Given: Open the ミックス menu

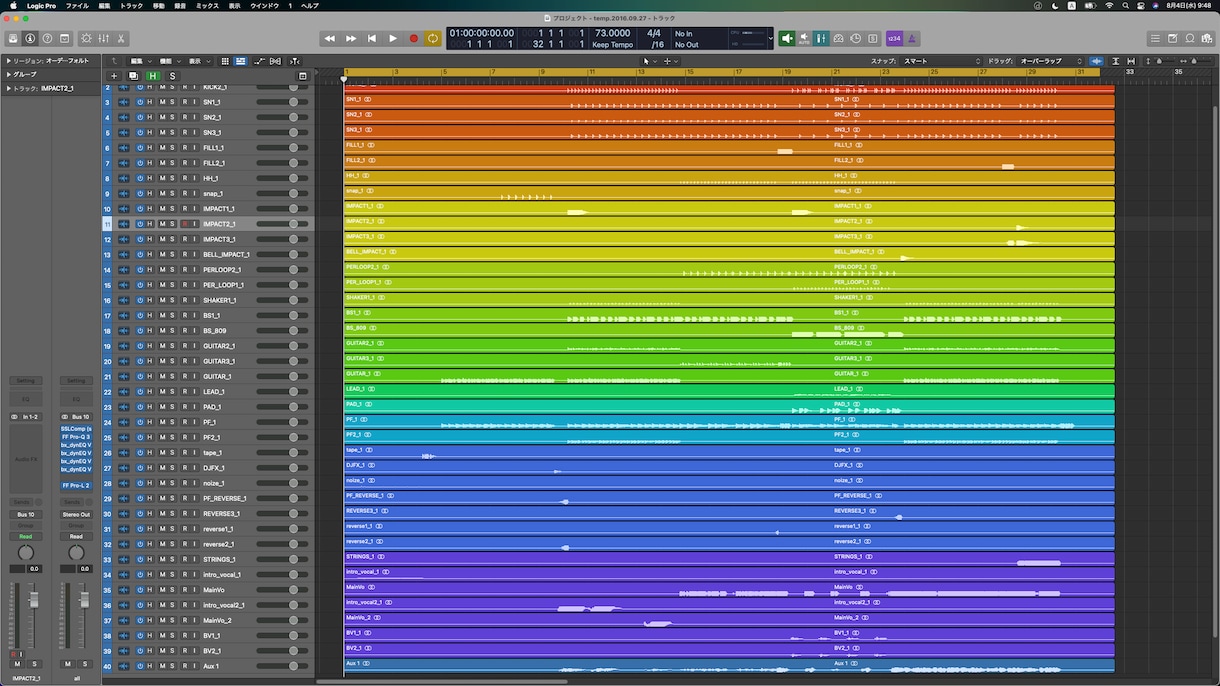Looking at the screenshot, I should pyautogui.click(x=207, y=6).
